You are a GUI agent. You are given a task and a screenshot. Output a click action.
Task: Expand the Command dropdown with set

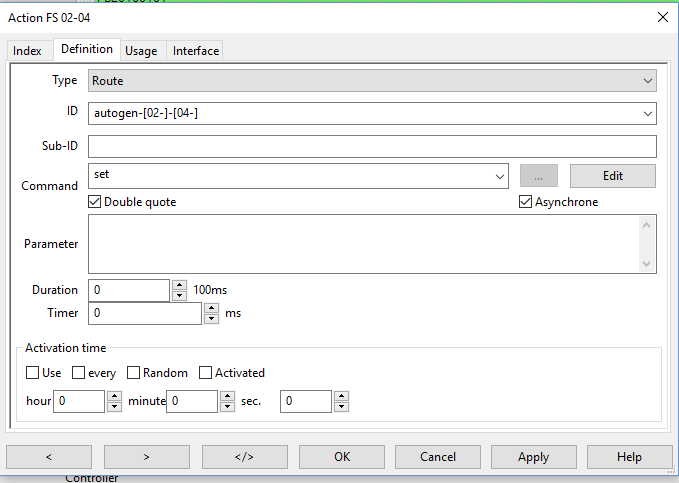pos(500,177)
